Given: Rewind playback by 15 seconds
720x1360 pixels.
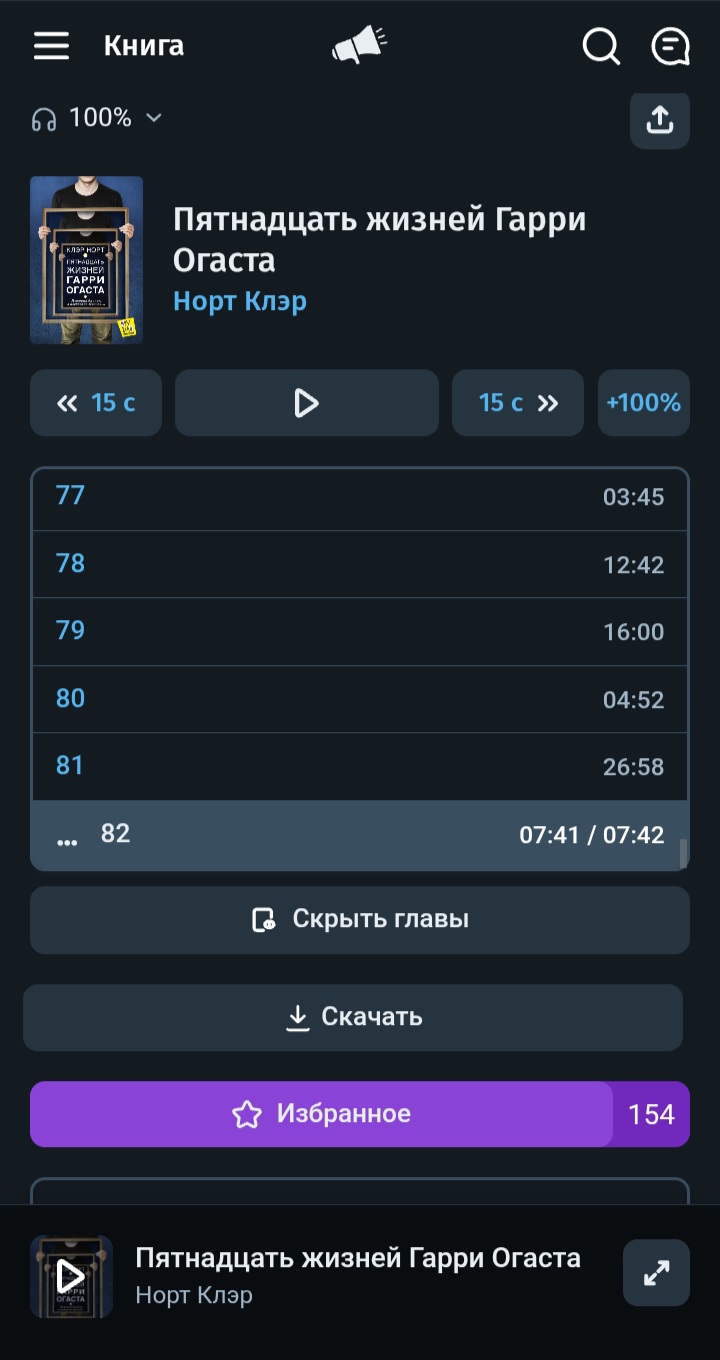Looking at the screenshot, I should (96, 403).
